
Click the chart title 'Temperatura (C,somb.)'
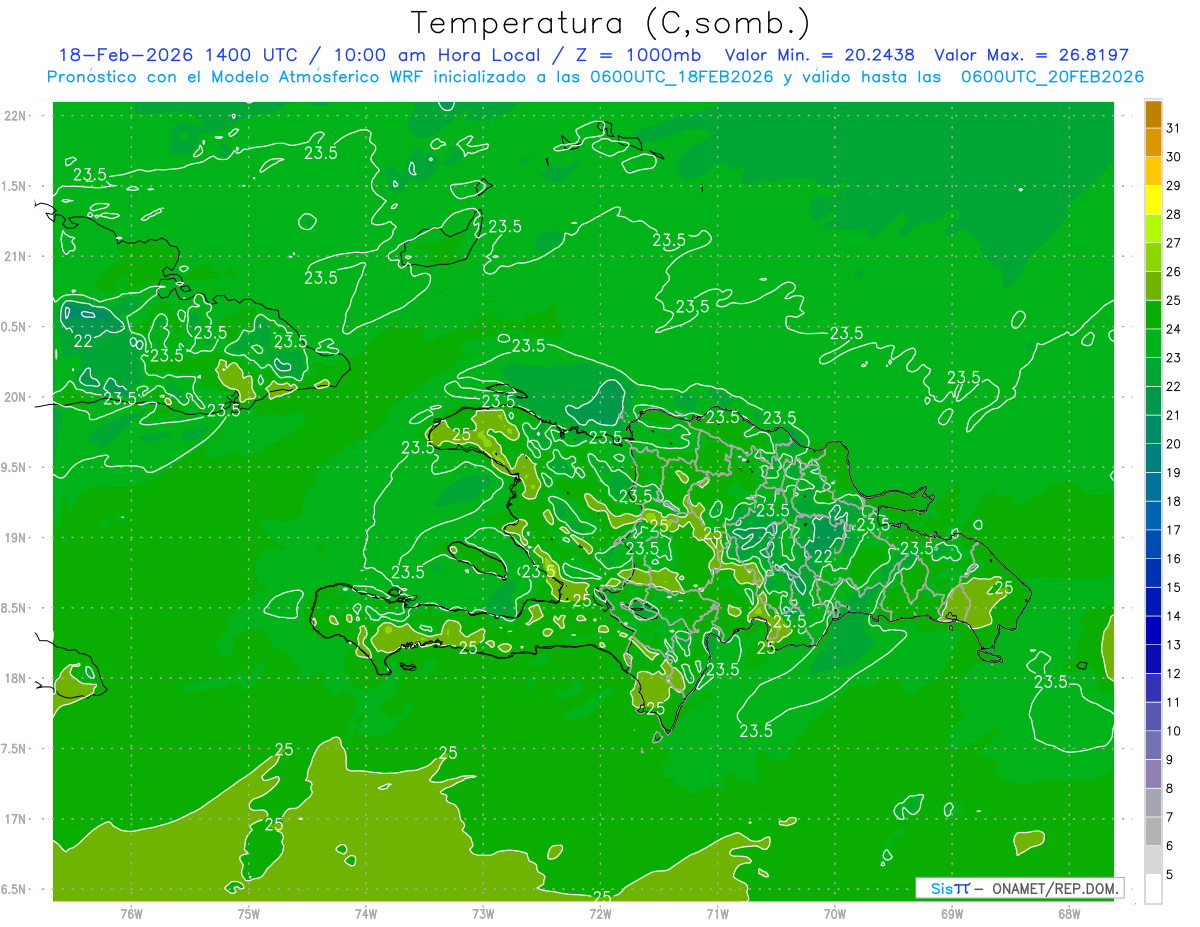(611, 22)
